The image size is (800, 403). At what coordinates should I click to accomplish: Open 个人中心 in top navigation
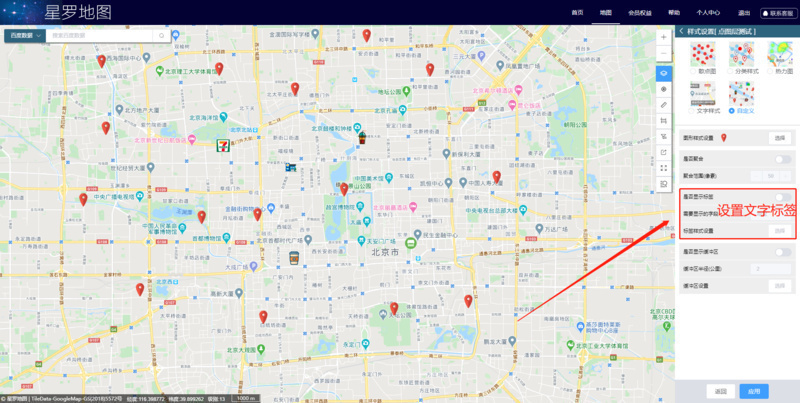pos(708,13)
